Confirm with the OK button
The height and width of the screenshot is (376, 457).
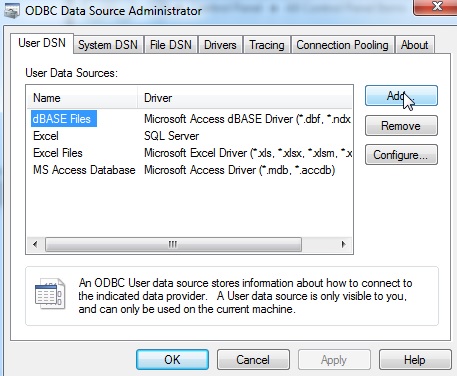[172, 360]
